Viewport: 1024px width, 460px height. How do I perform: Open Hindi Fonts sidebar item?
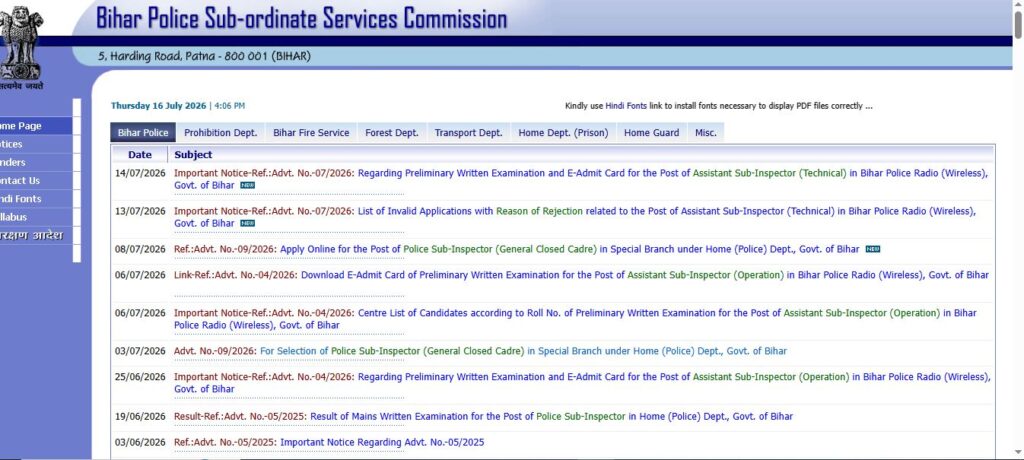coord(36,199)
